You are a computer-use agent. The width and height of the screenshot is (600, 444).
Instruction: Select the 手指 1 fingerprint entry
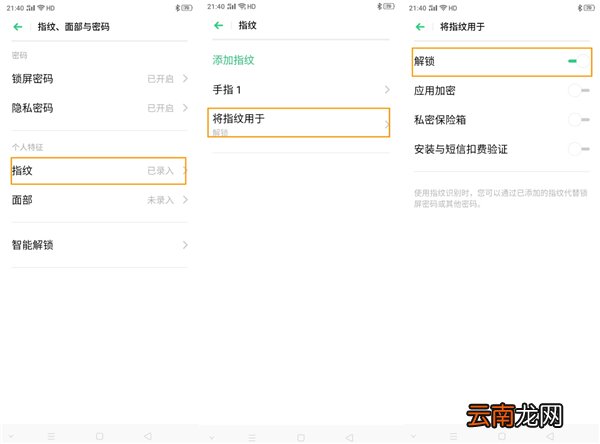click(x=301, y=90)
